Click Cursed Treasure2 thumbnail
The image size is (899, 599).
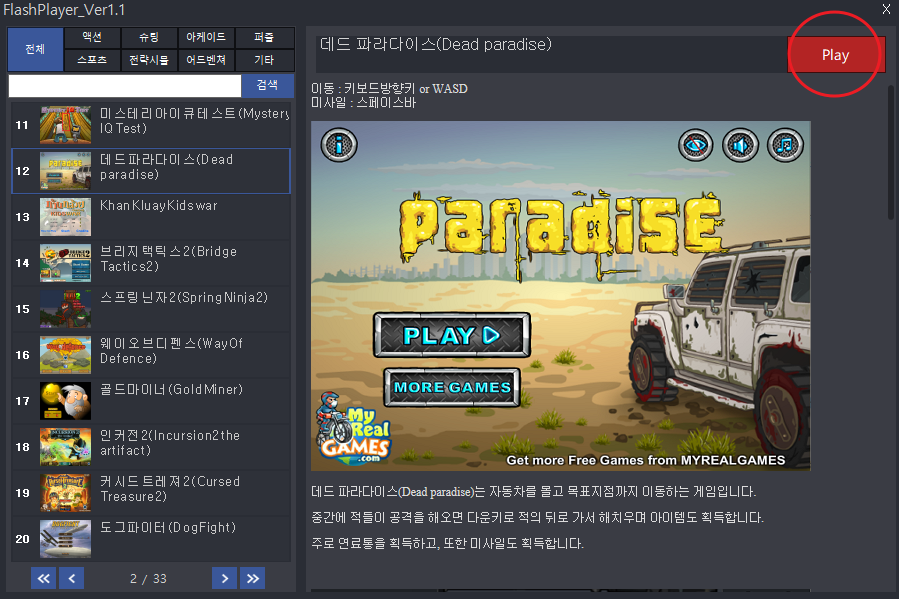tap(65, 492)
